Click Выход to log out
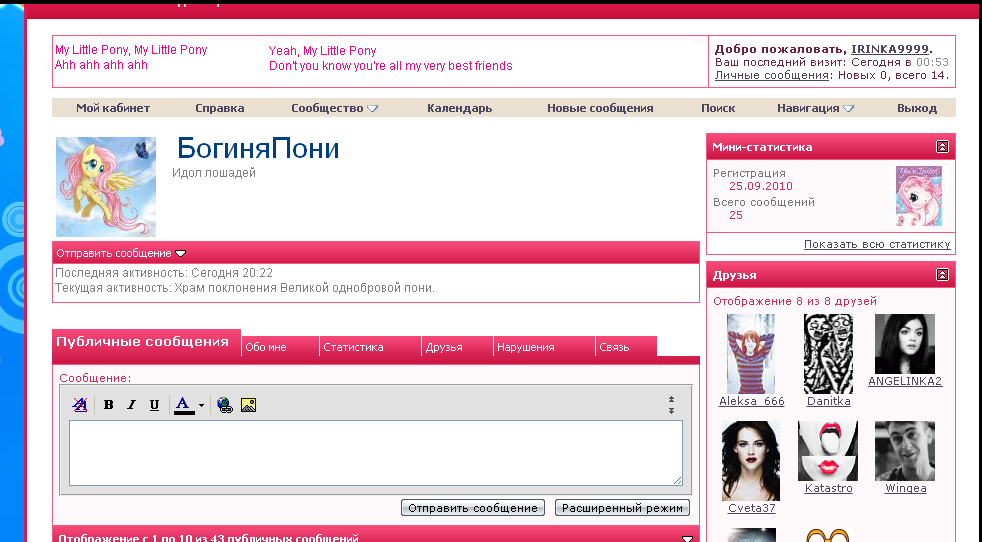982x542 pixels. click(x=917, y=108)
